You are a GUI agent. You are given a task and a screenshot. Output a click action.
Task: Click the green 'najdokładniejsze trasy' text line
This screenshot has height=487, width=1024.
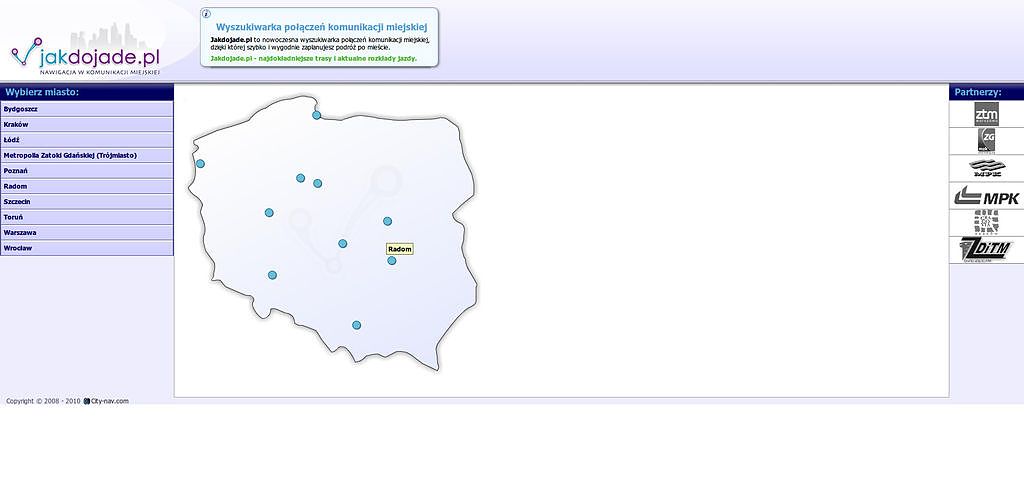tap(313, 58)
